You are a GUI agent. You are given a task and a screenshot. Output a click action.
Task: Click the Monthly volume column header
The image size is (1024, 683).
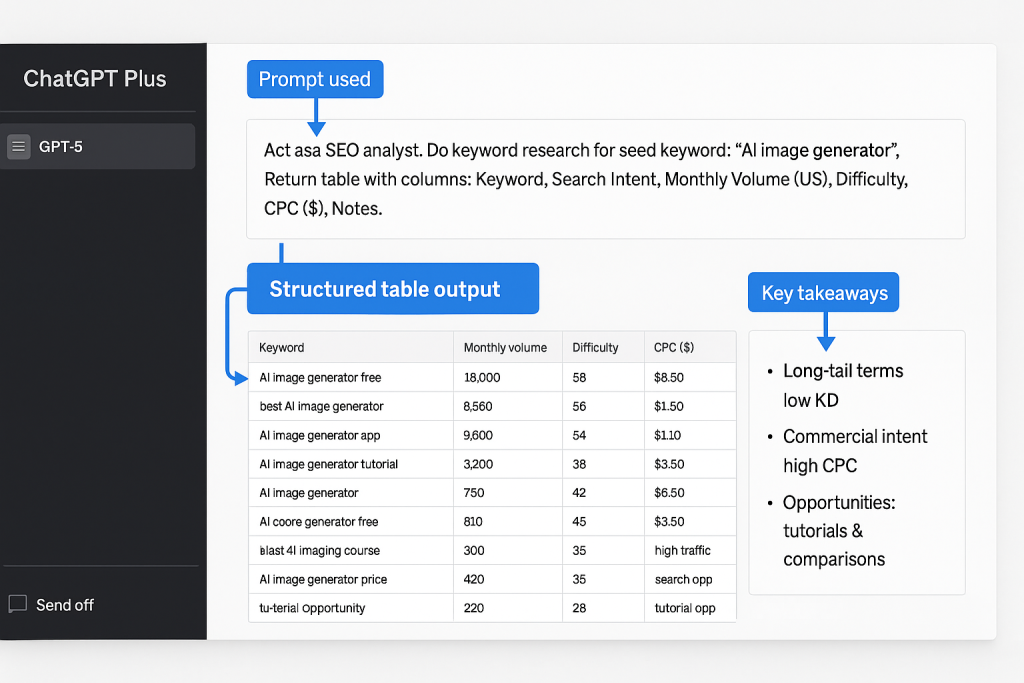pyautogui.click(x=505, y=348)
